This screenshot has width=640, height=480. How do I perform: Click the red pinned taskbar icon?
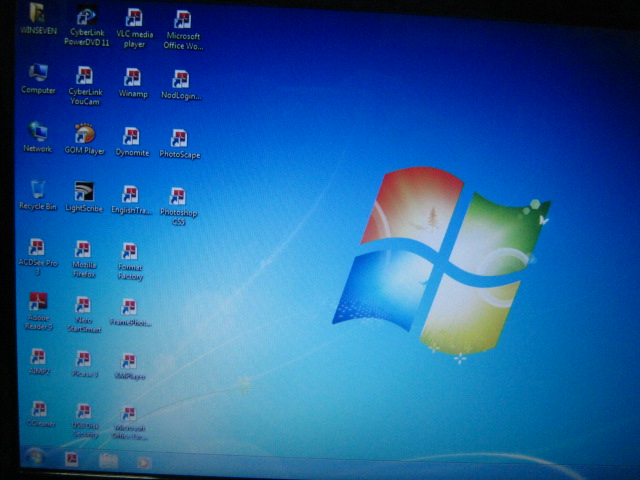click(x=72, y=459)
